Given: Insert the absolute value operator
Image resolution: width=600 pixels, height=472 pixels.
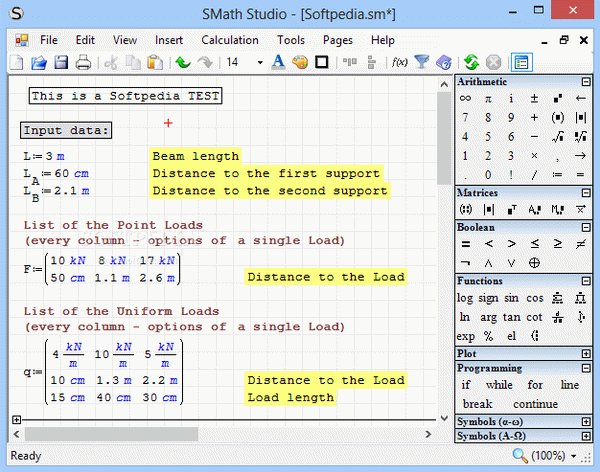Looking at the screenshot, I should (581, 118).
